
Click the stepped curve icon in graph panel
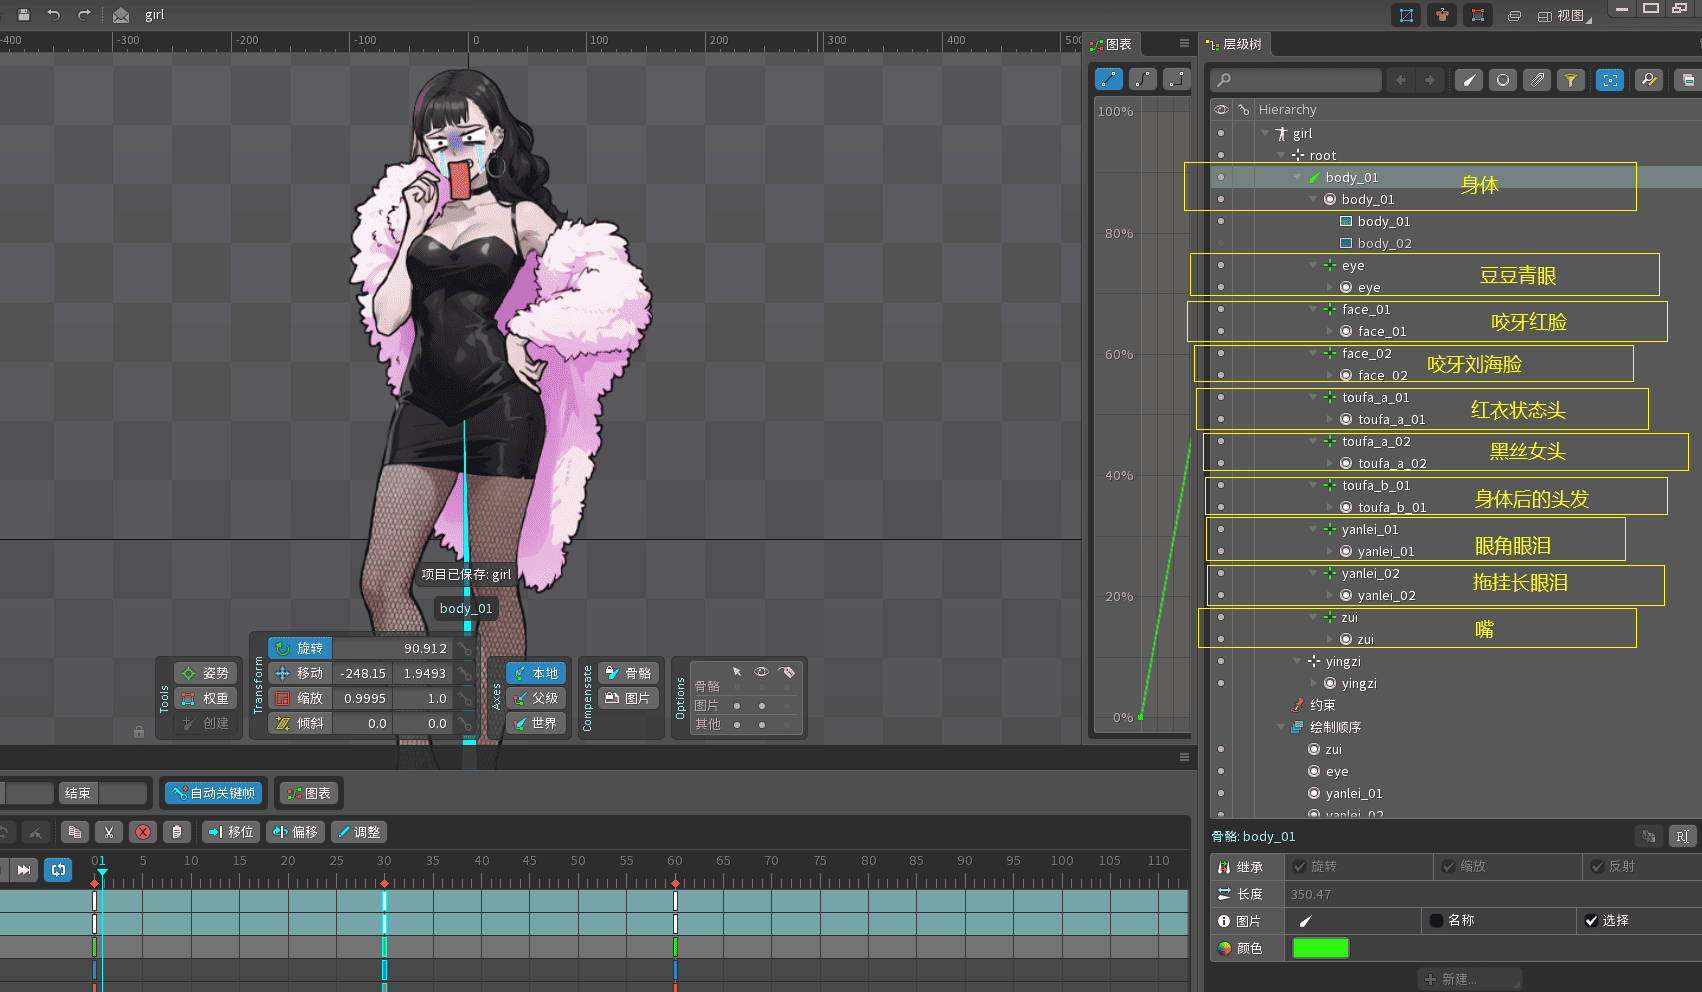[1177, 79]
